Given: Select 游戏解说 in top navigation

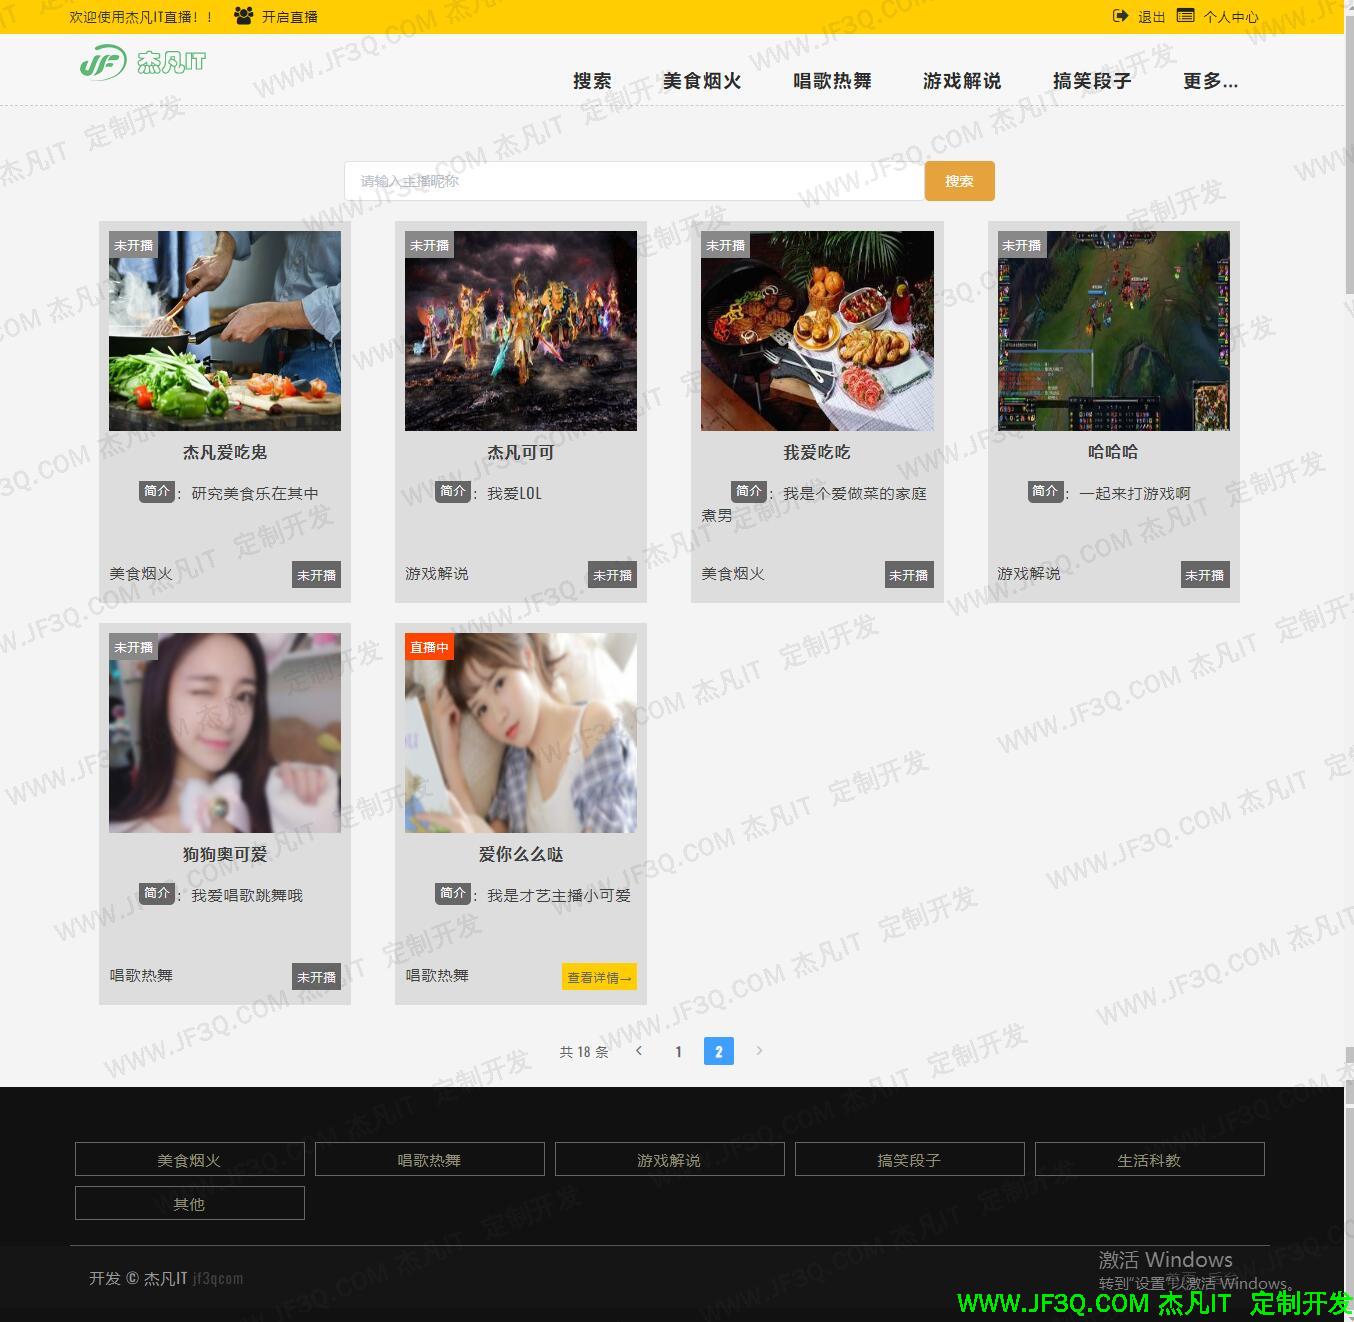Looking at the screenshot, I should pos(962,81).
